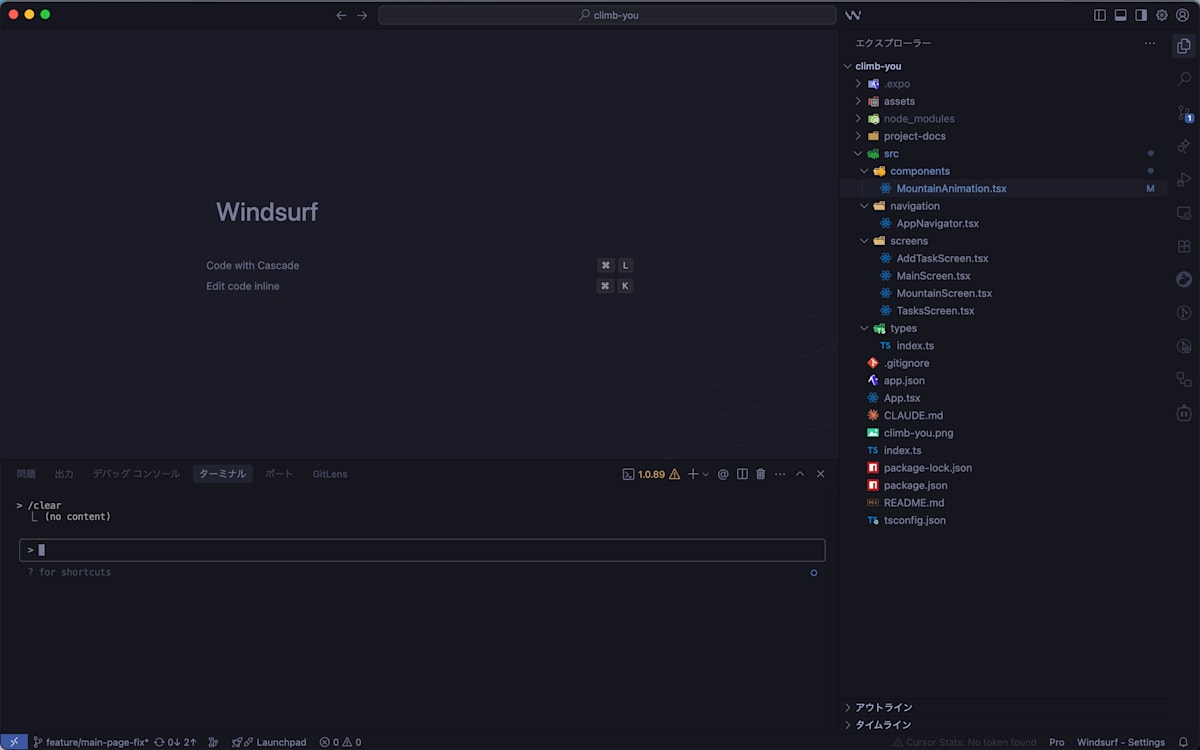The width and height of the screenshot is (1200, 750).
Task: Click Windsurf - Settings in status bar
Action: click(1121, 742)
